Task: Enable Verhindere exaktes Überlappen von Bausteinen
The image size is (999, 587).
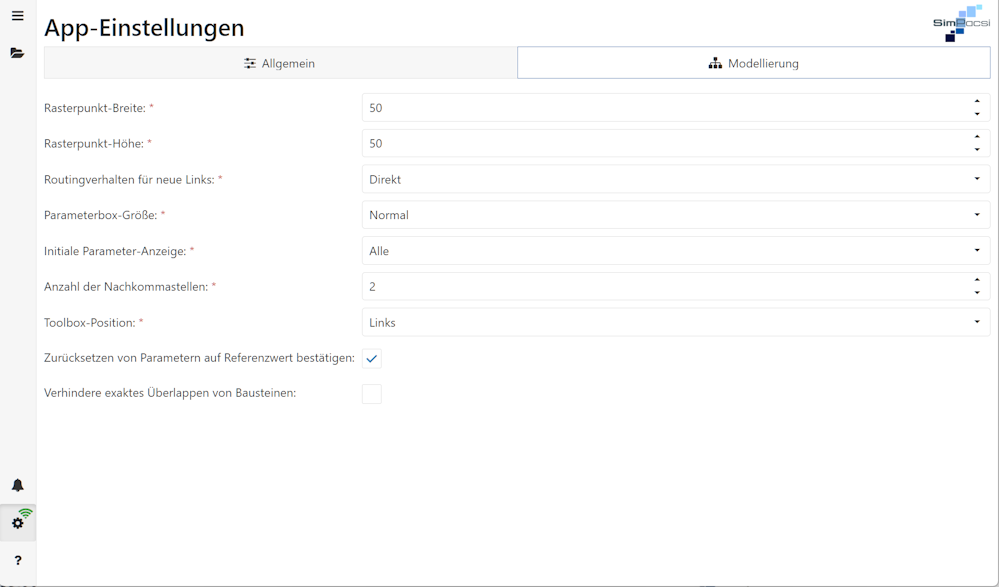Action: coord(371,394)
